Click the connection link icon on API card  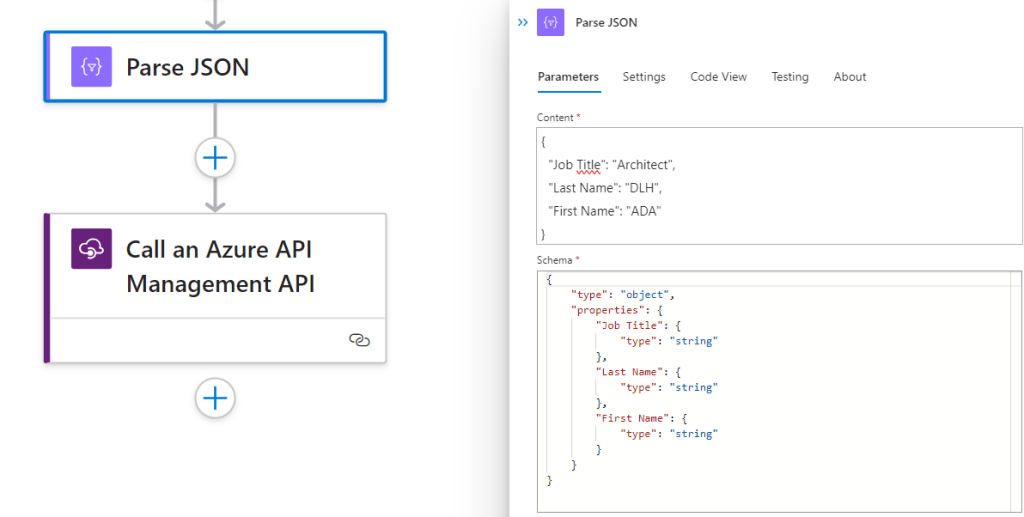(359, 340)
